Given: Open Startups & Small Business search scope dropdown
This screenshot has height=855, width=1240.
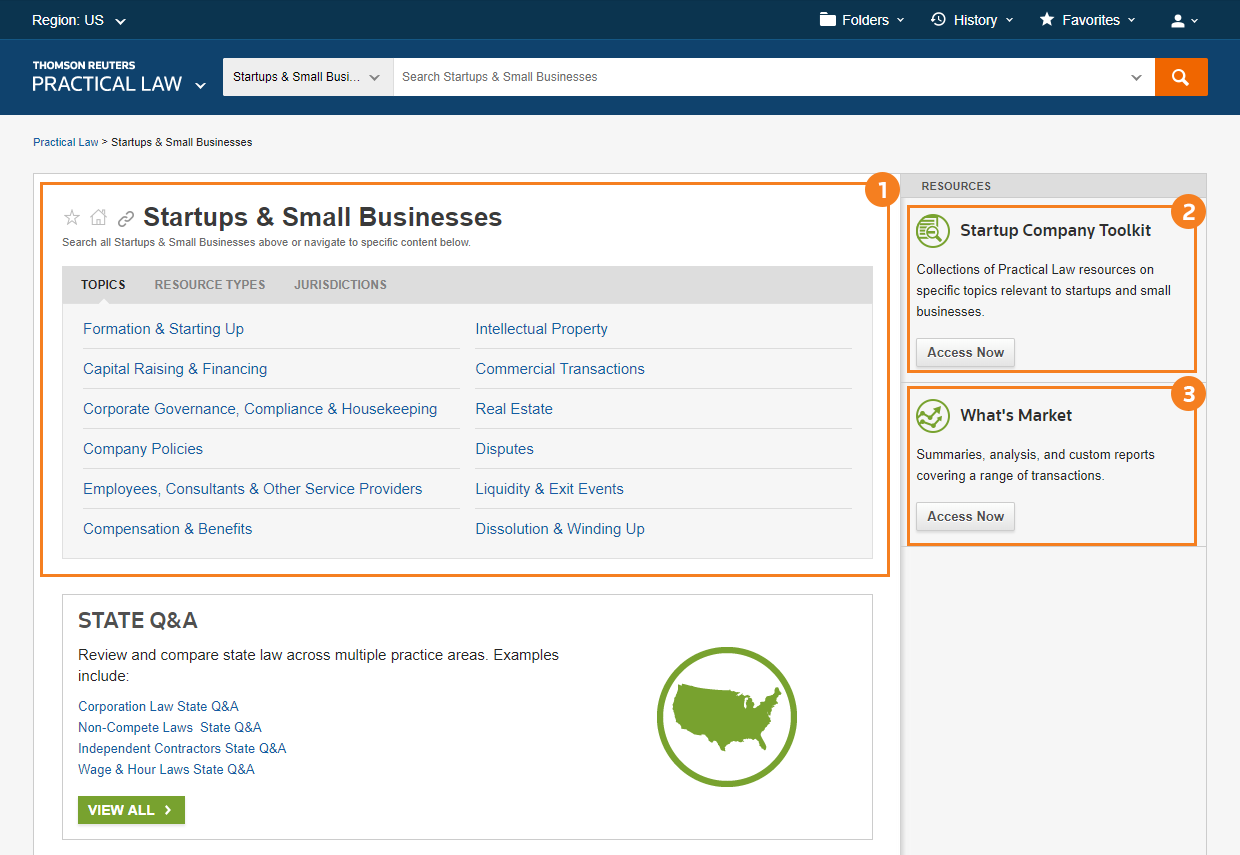Looking at the screenshot, I should [307, 77].
